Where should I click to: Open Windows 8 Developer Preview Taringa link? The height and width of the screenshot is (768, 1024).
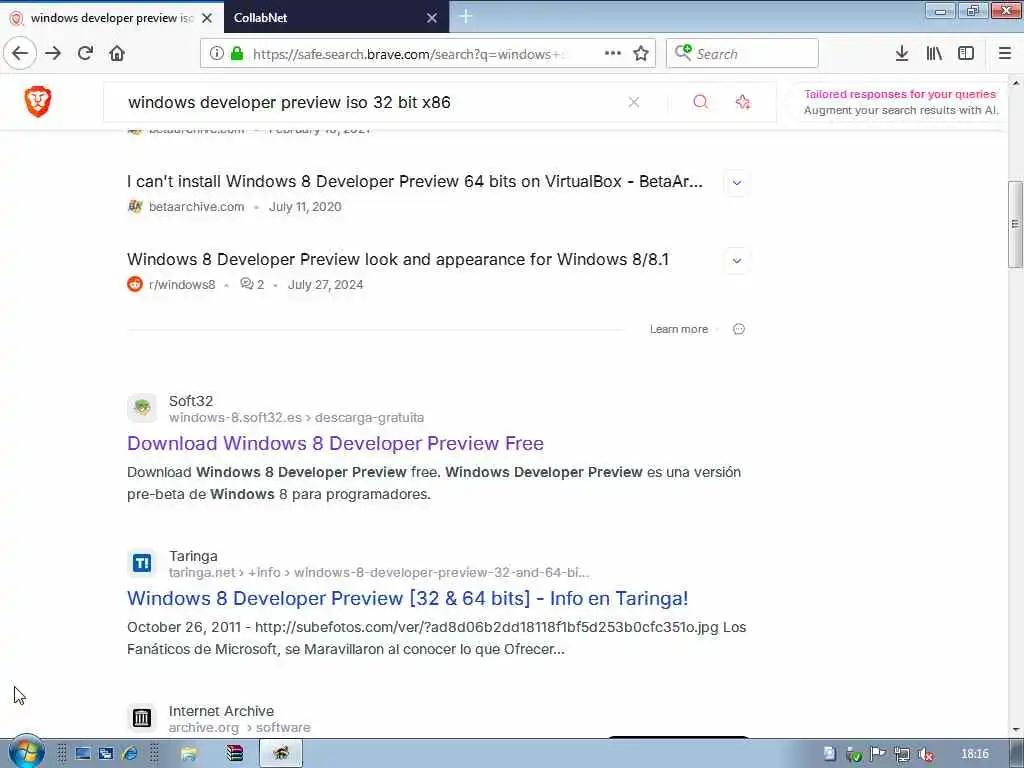tap(408, 598)
